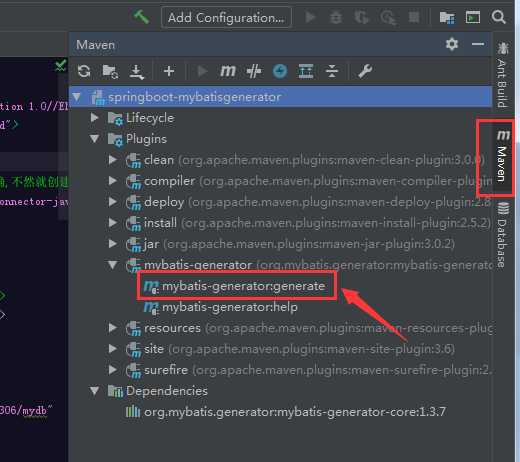
Task: Click the Search Everywhere magnifier
Action: pyautogui.click(x=499, y=17)
